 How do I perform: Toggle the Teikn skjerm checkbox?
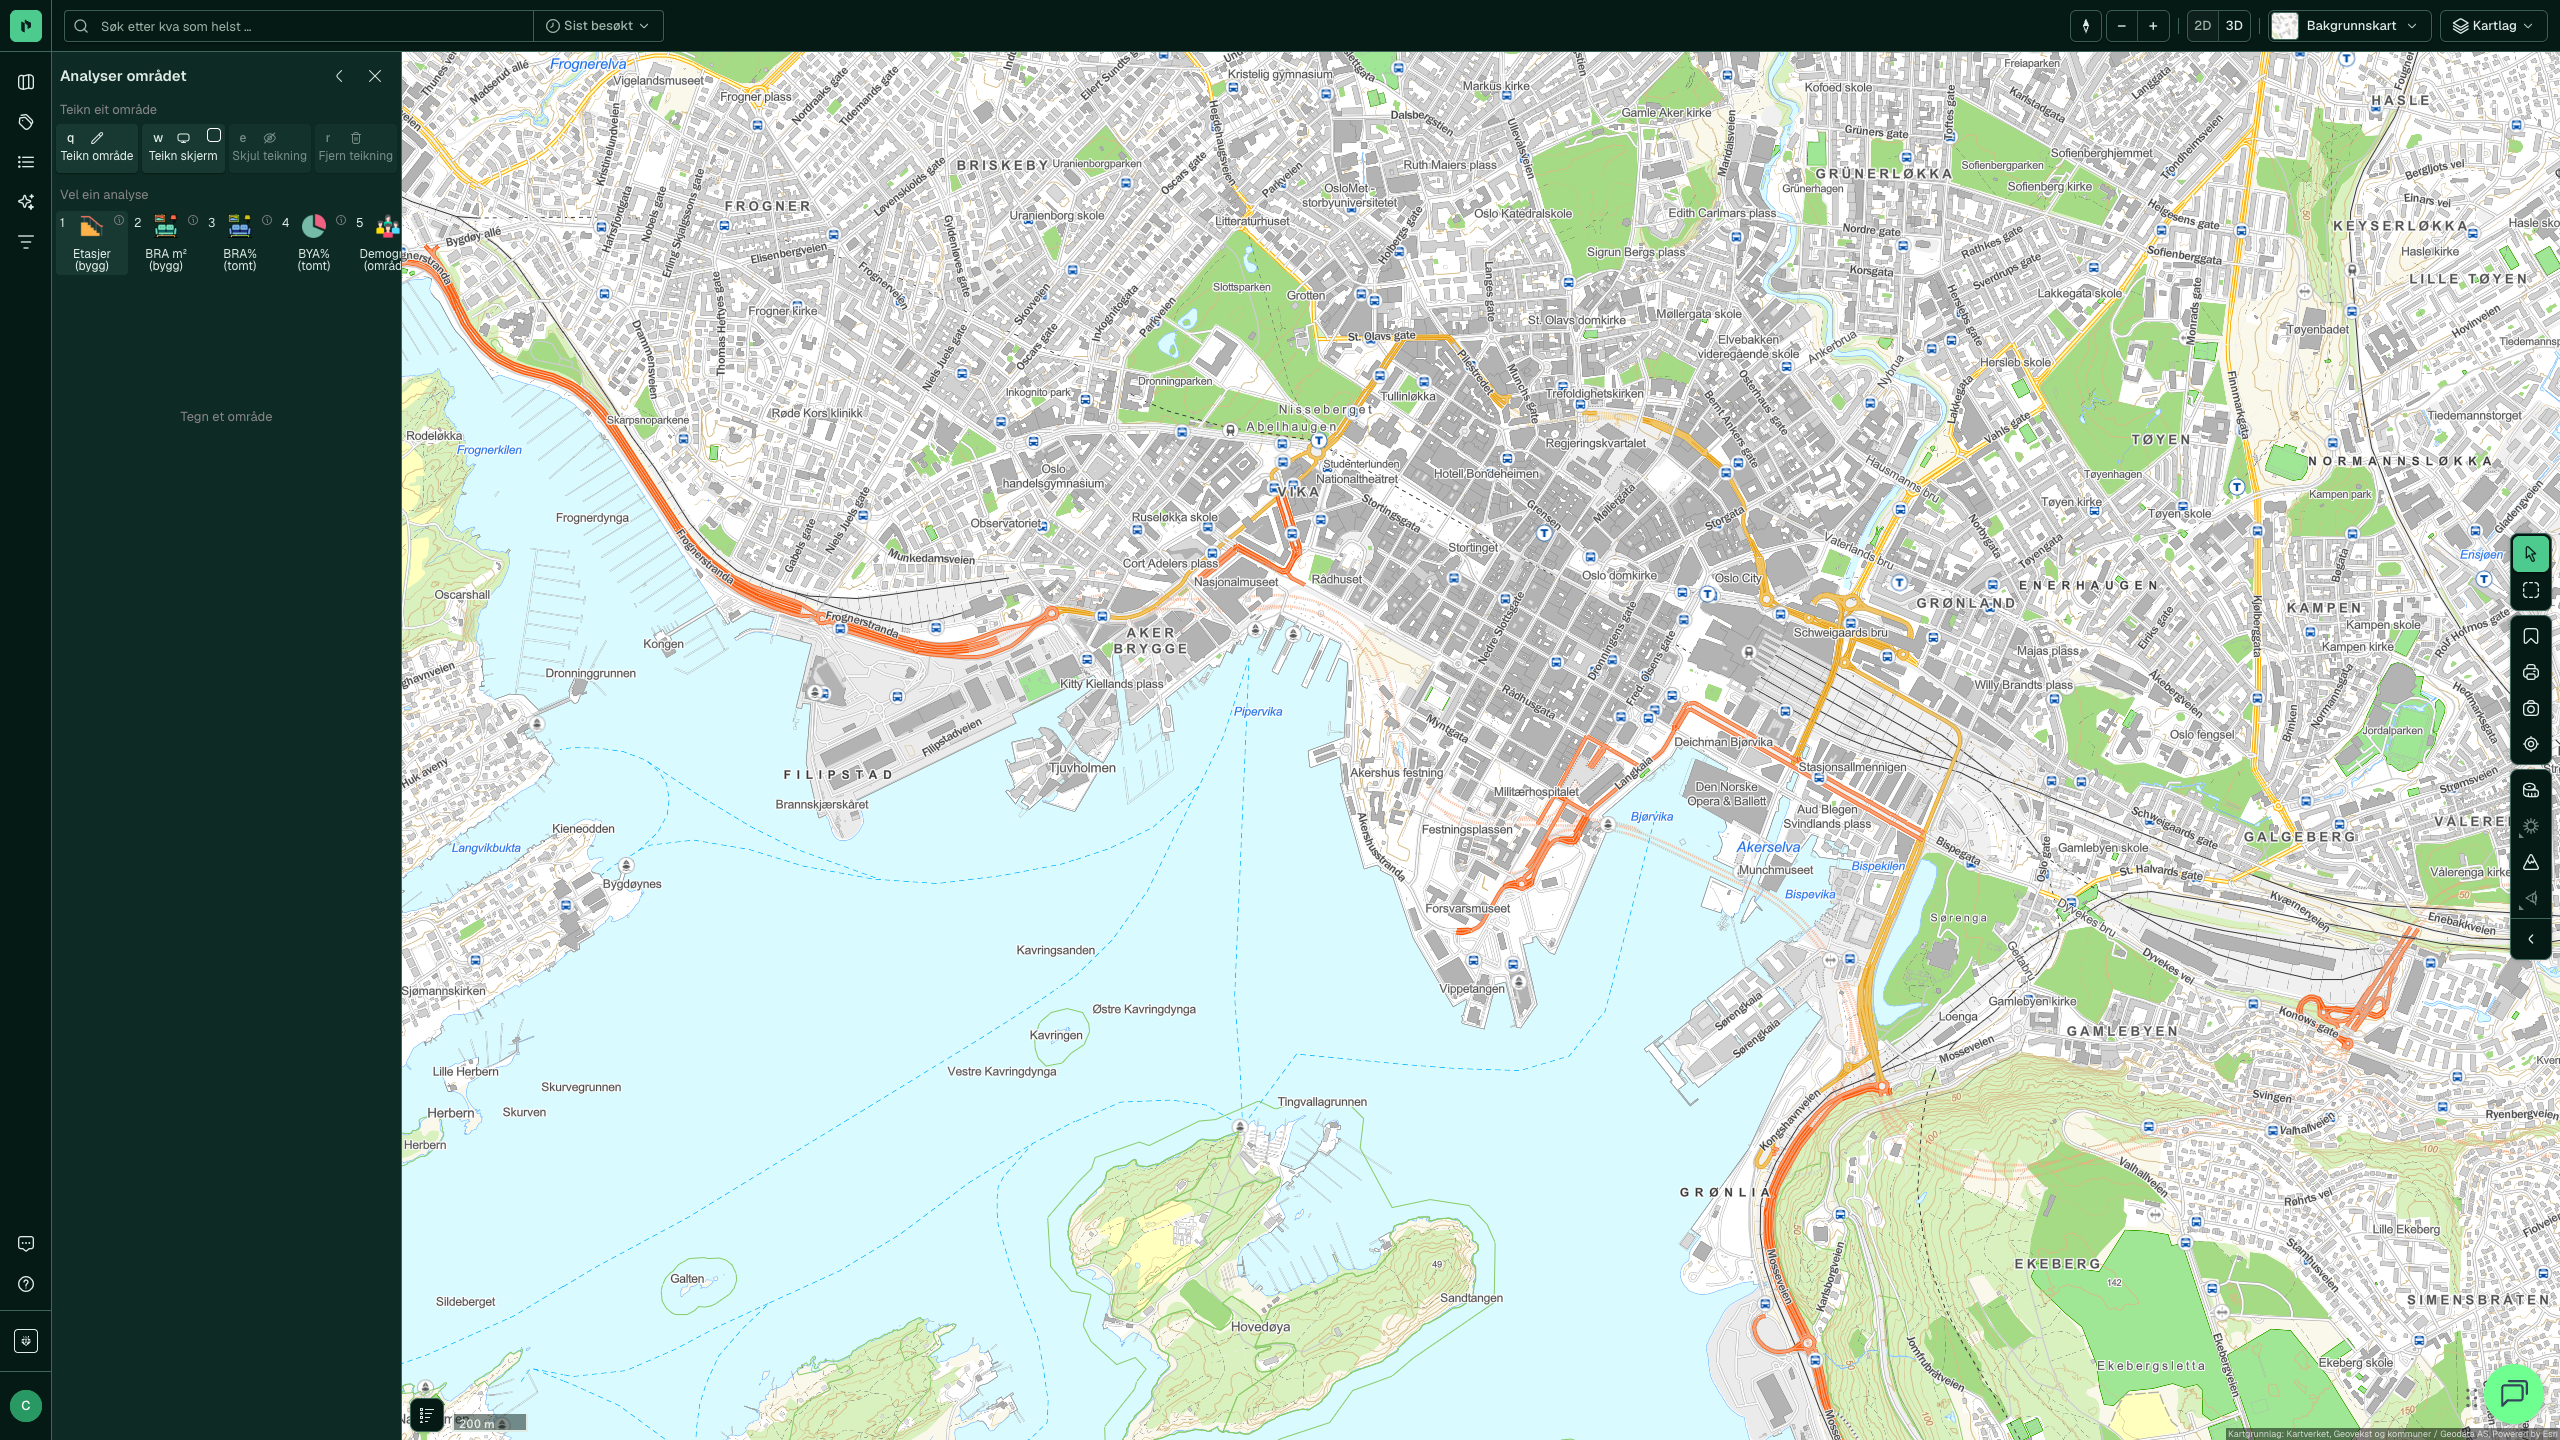pyautogui.click(x=213, y=135)
